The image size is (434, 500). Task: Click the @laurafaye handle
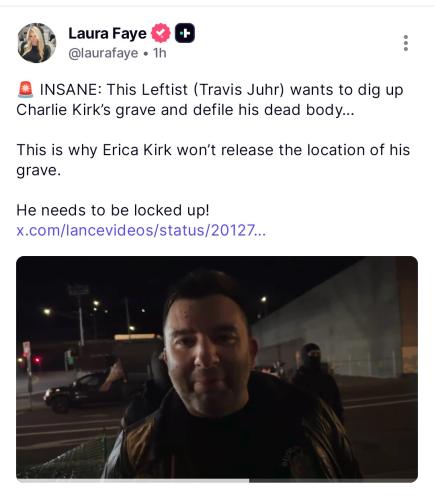tap(103, 53)
